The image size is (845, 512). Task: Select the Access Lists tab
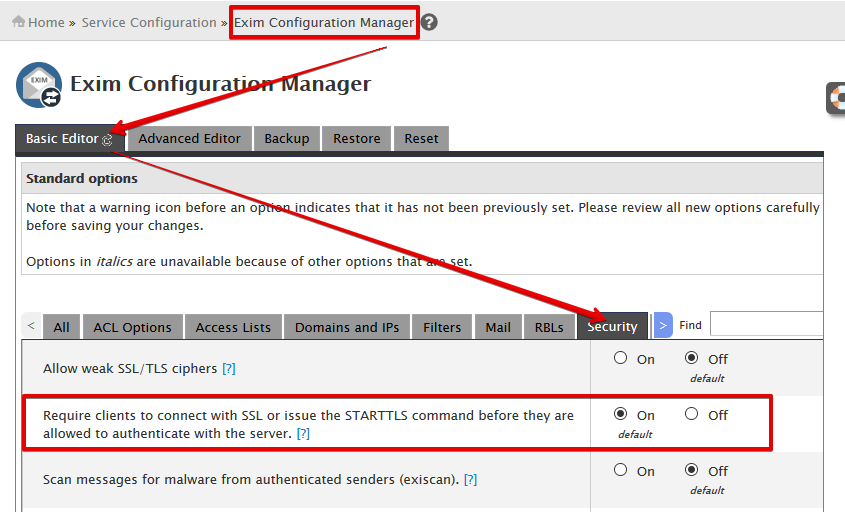point(233,327)
